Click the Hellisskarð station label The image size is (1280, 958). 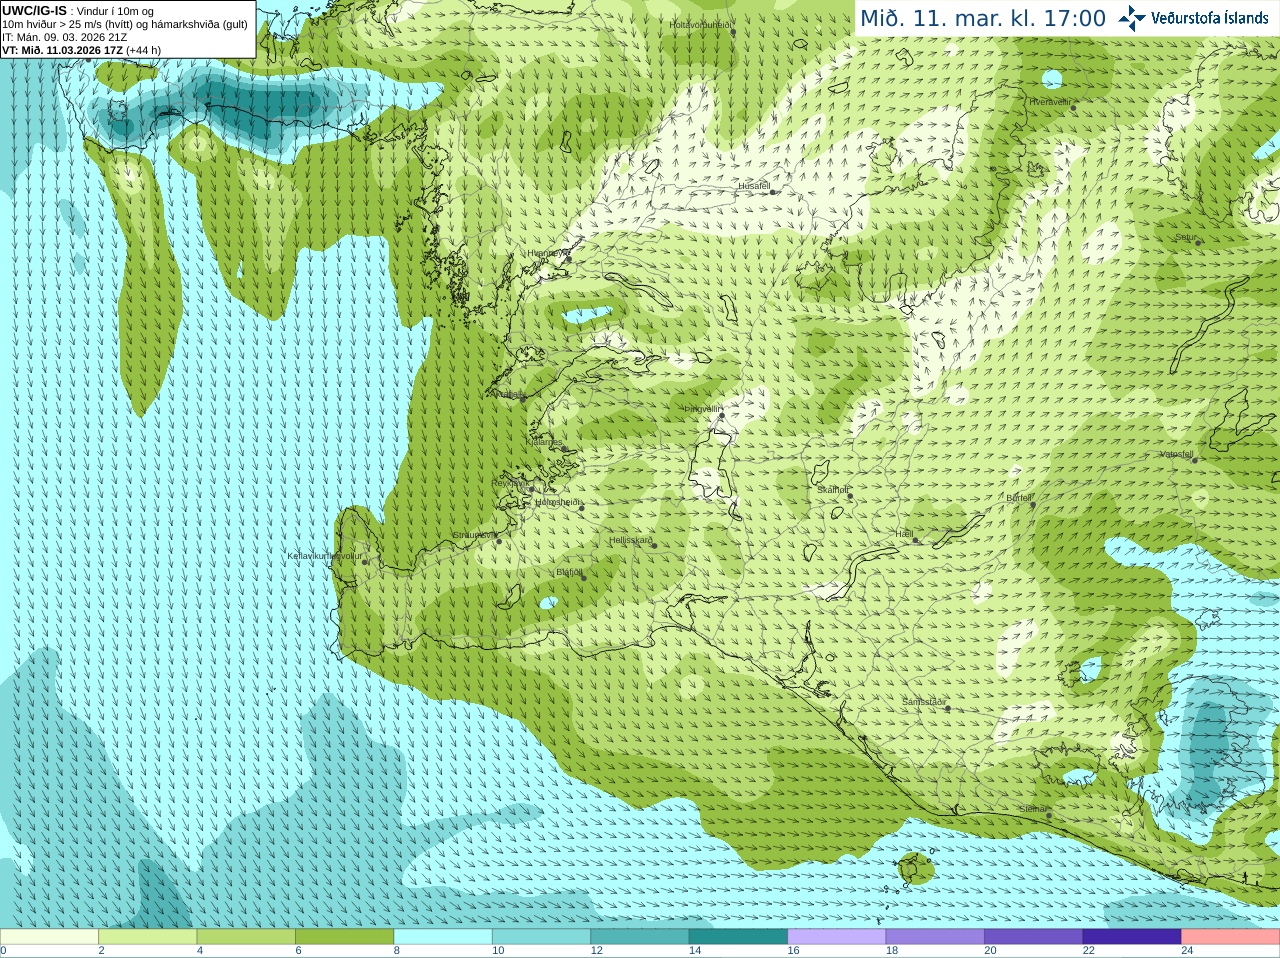[631, 540]
